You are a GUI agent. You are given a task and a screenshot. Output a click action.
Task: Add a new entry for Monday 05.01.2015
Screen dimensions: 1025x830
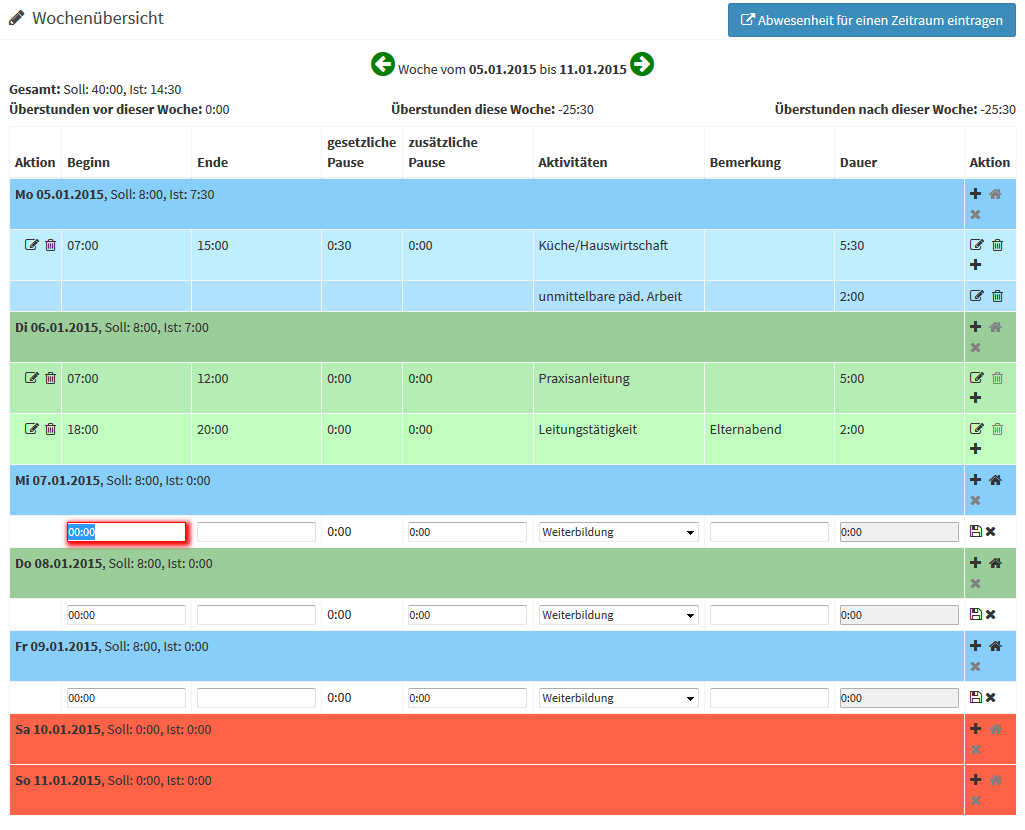click(976, 194)
